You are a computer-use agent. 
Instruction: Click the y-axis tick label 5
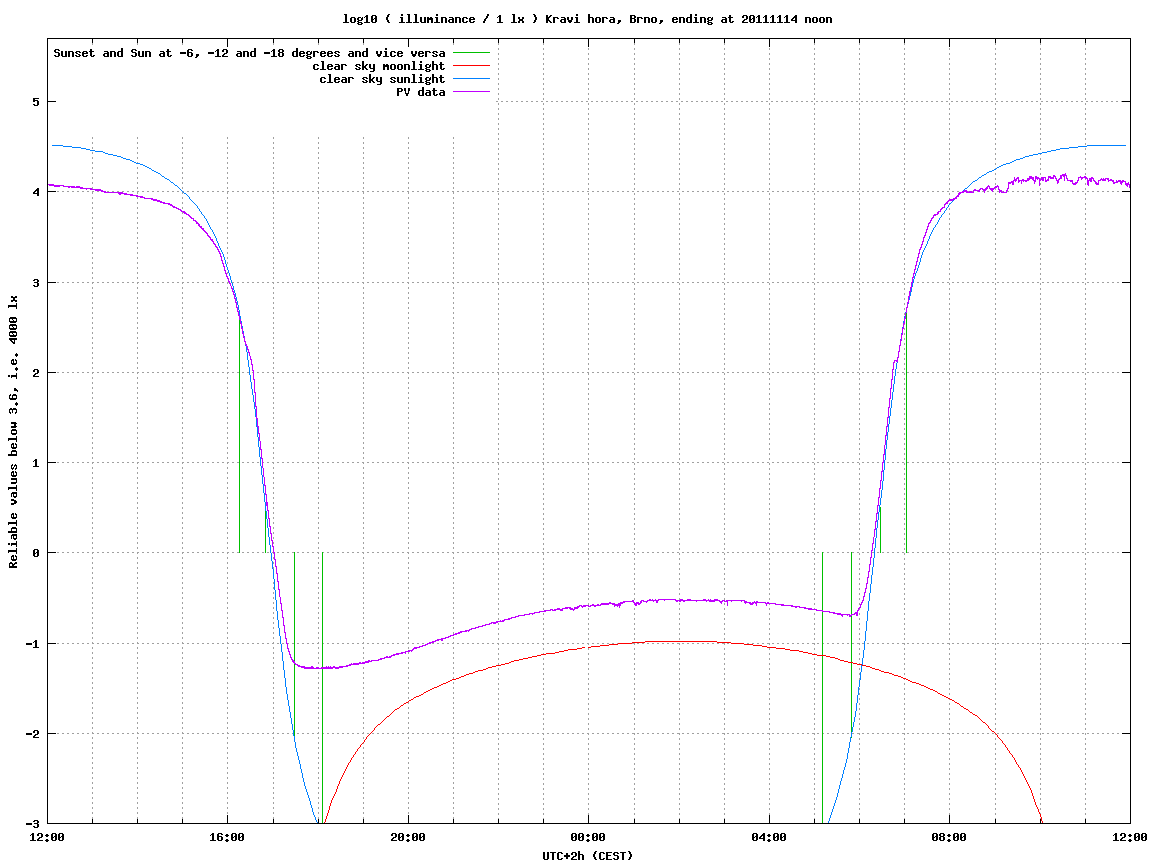coord(36,102)
